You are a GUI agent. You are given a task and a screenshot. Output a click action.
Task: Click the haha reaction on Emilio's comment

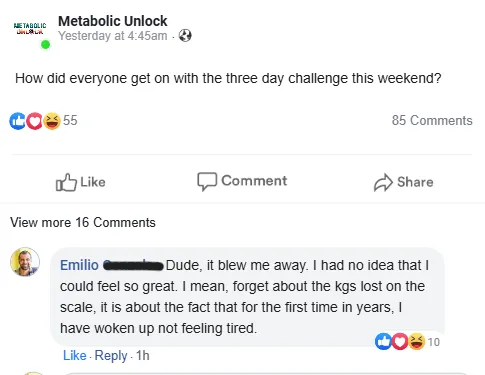click(x=416, y=341)
